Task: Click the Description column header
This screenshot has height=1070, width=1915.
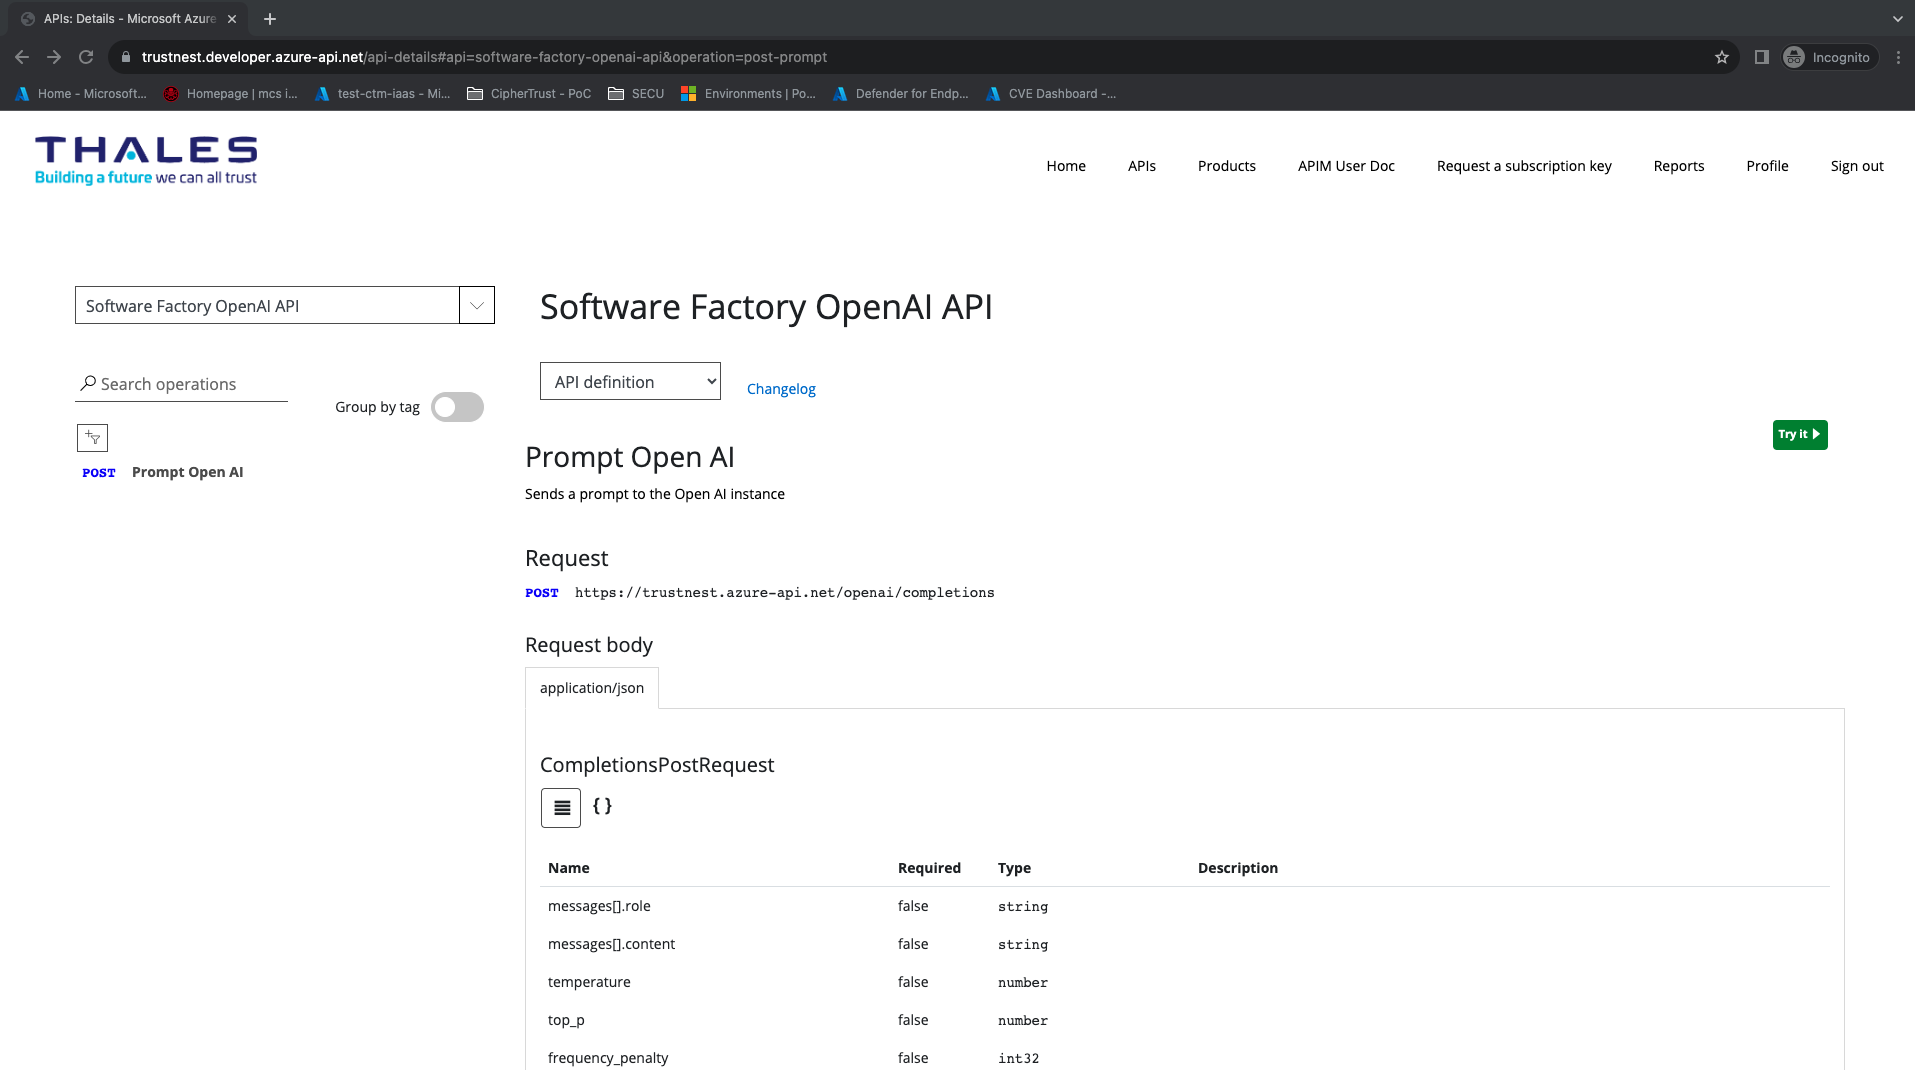Action: 1237,868
